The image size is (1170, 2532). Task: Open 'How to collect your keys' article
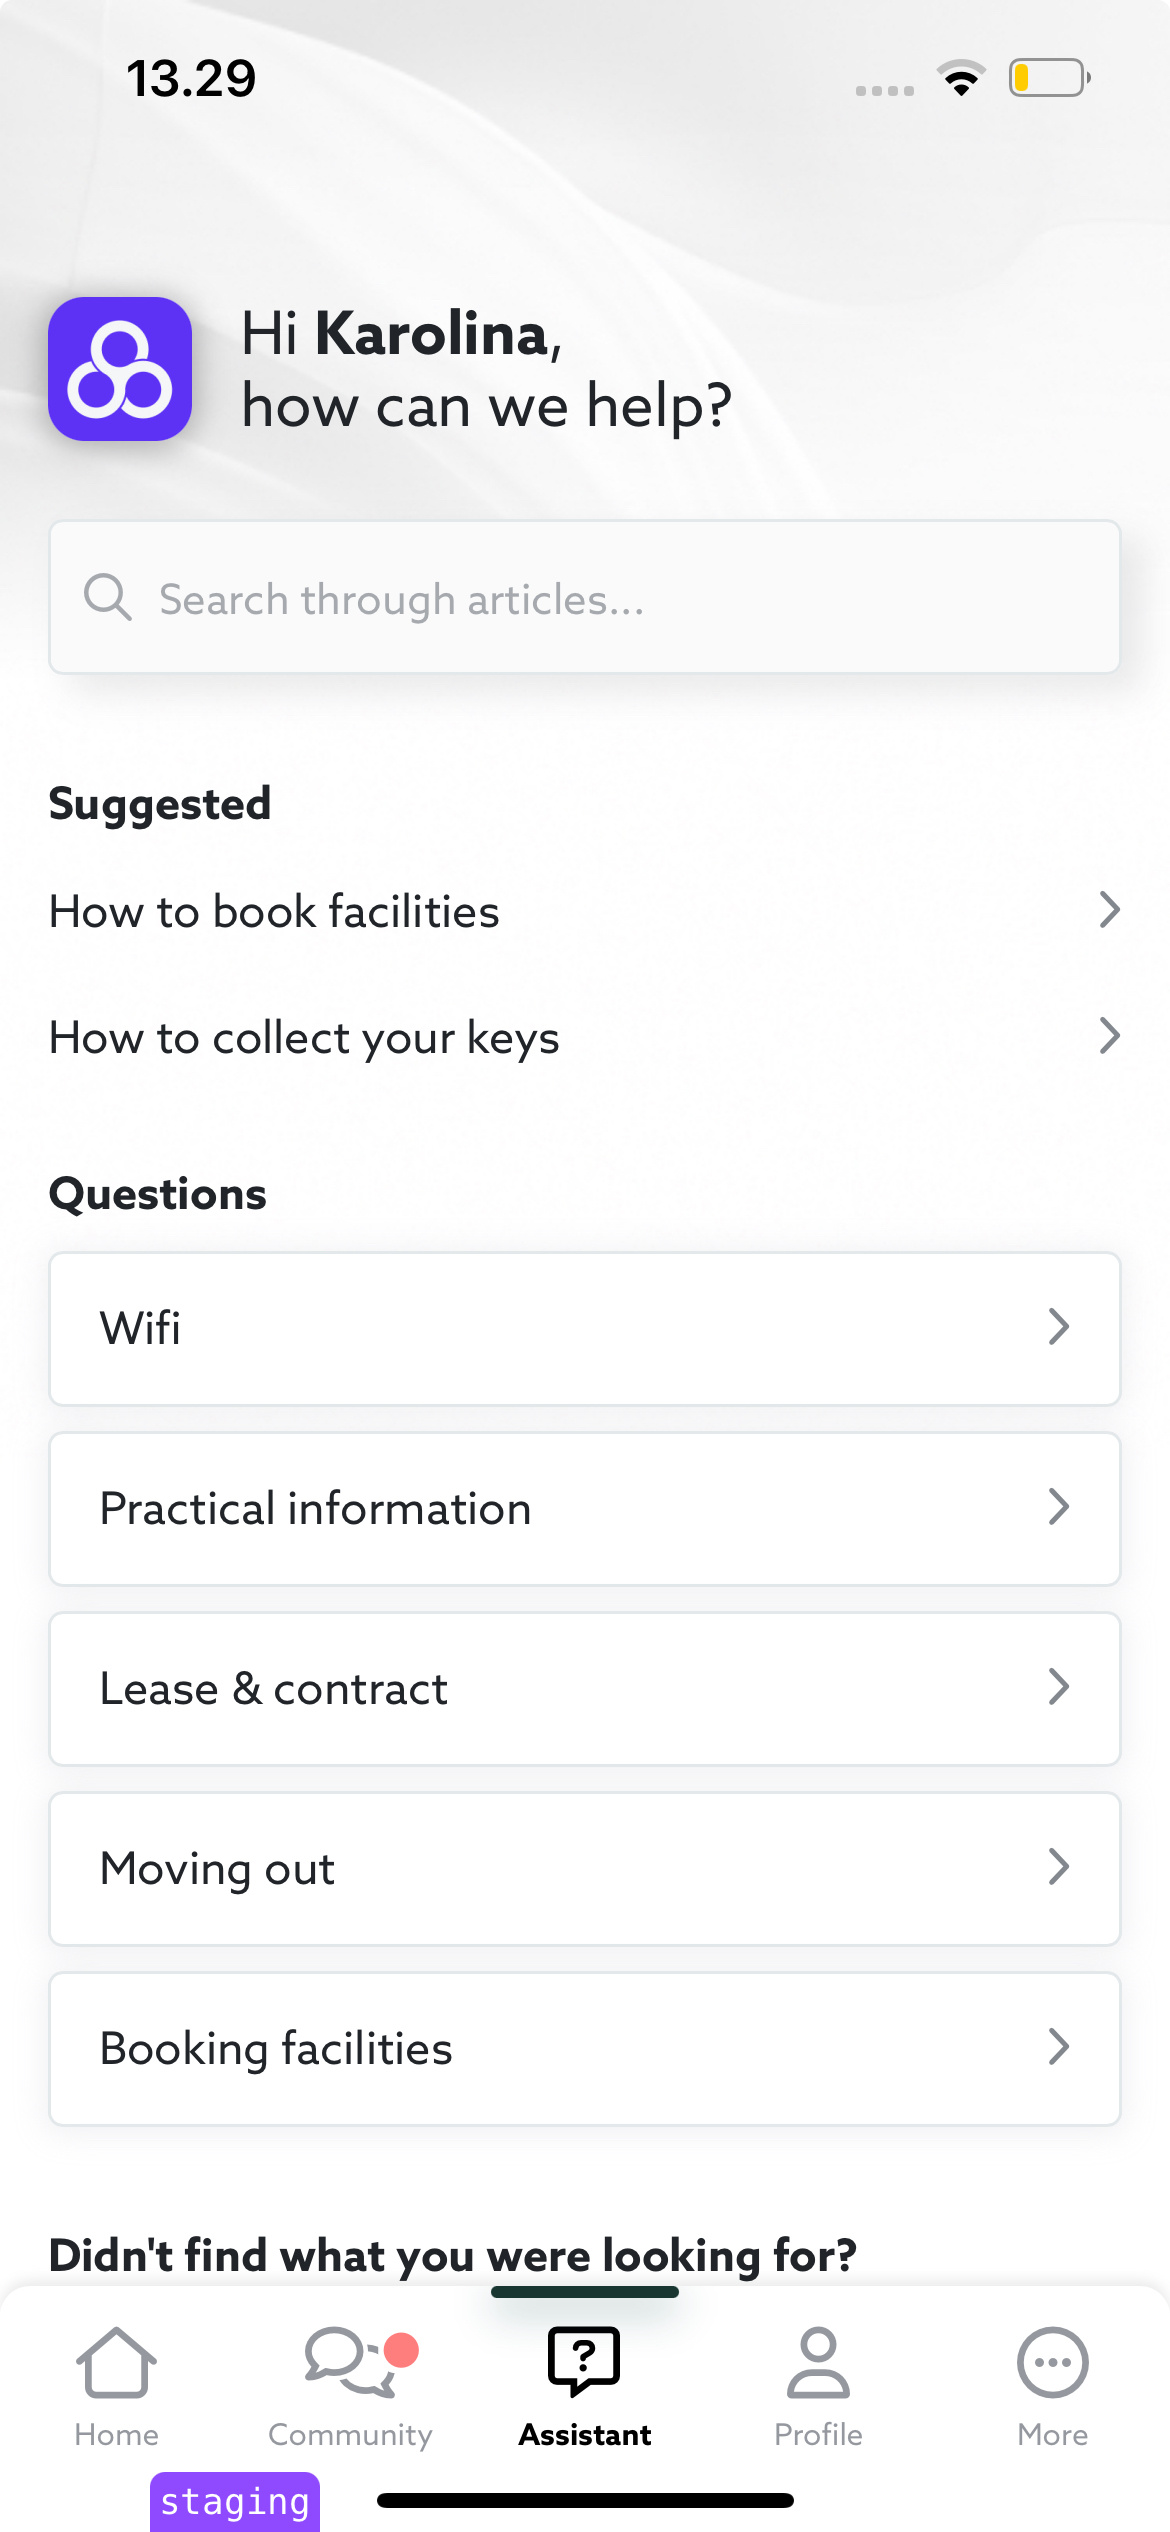pyautogui.click(x=584, y=1037)
